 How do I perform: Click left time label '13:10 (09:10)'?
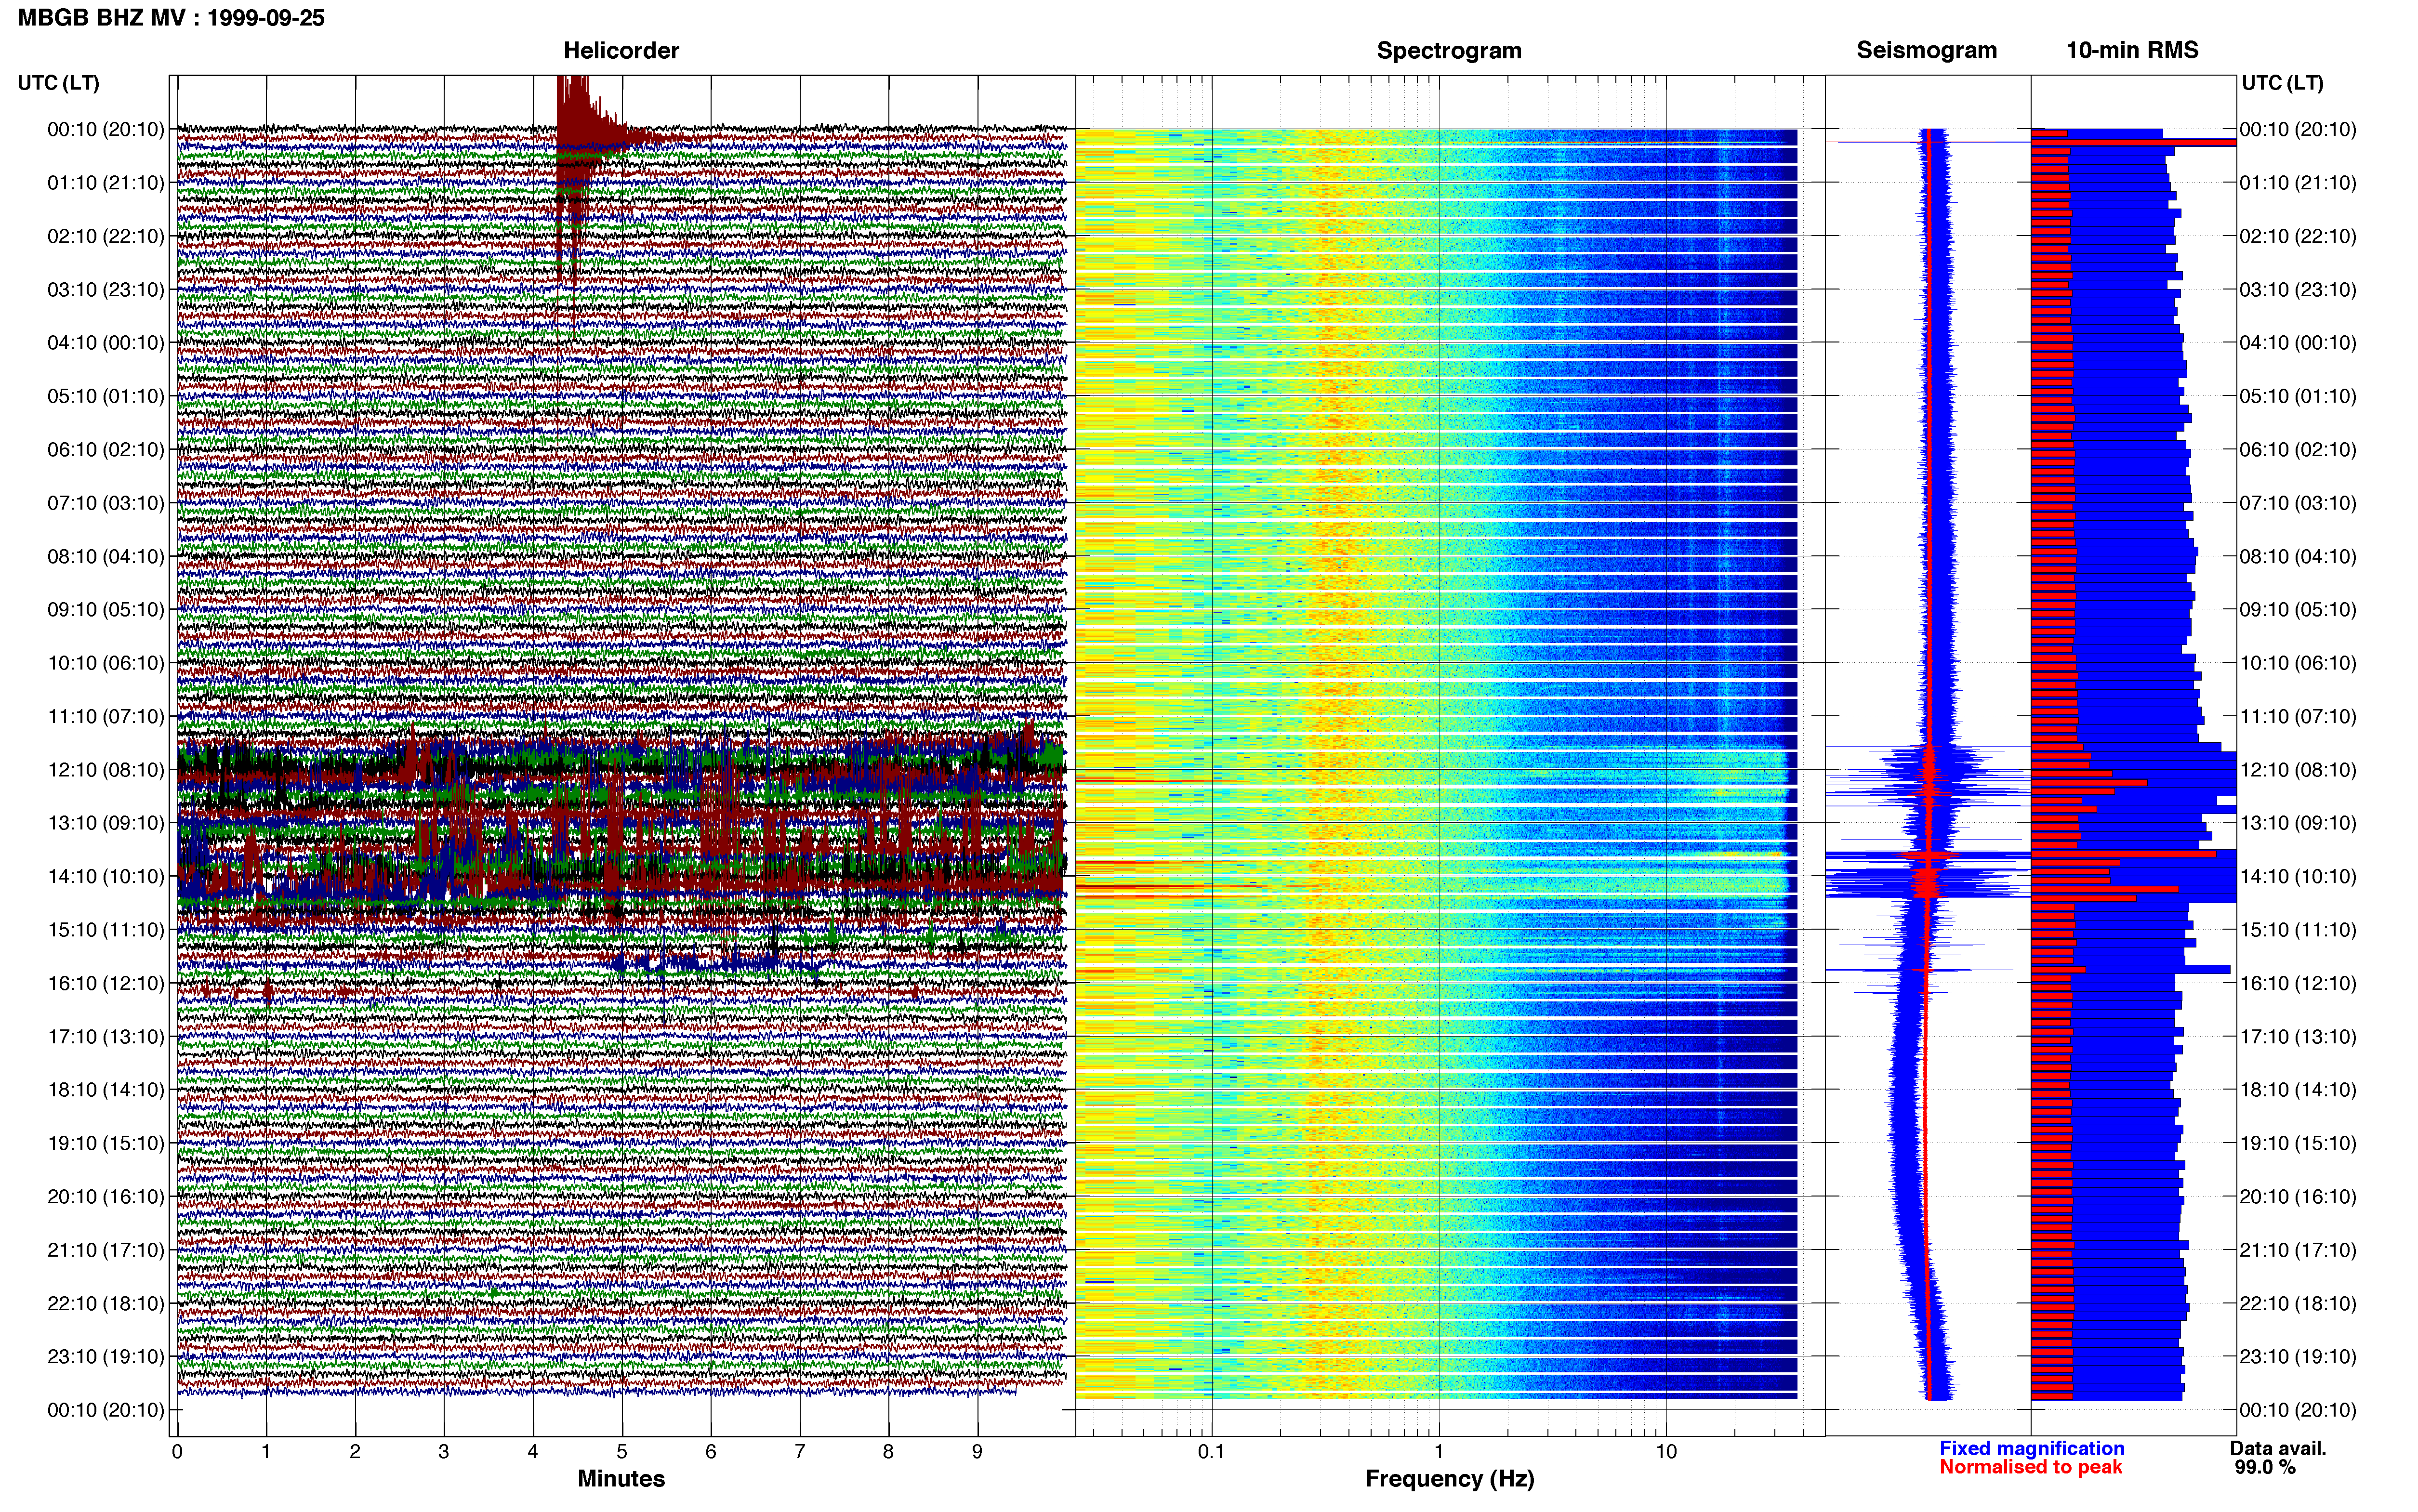tap(106, 823)
